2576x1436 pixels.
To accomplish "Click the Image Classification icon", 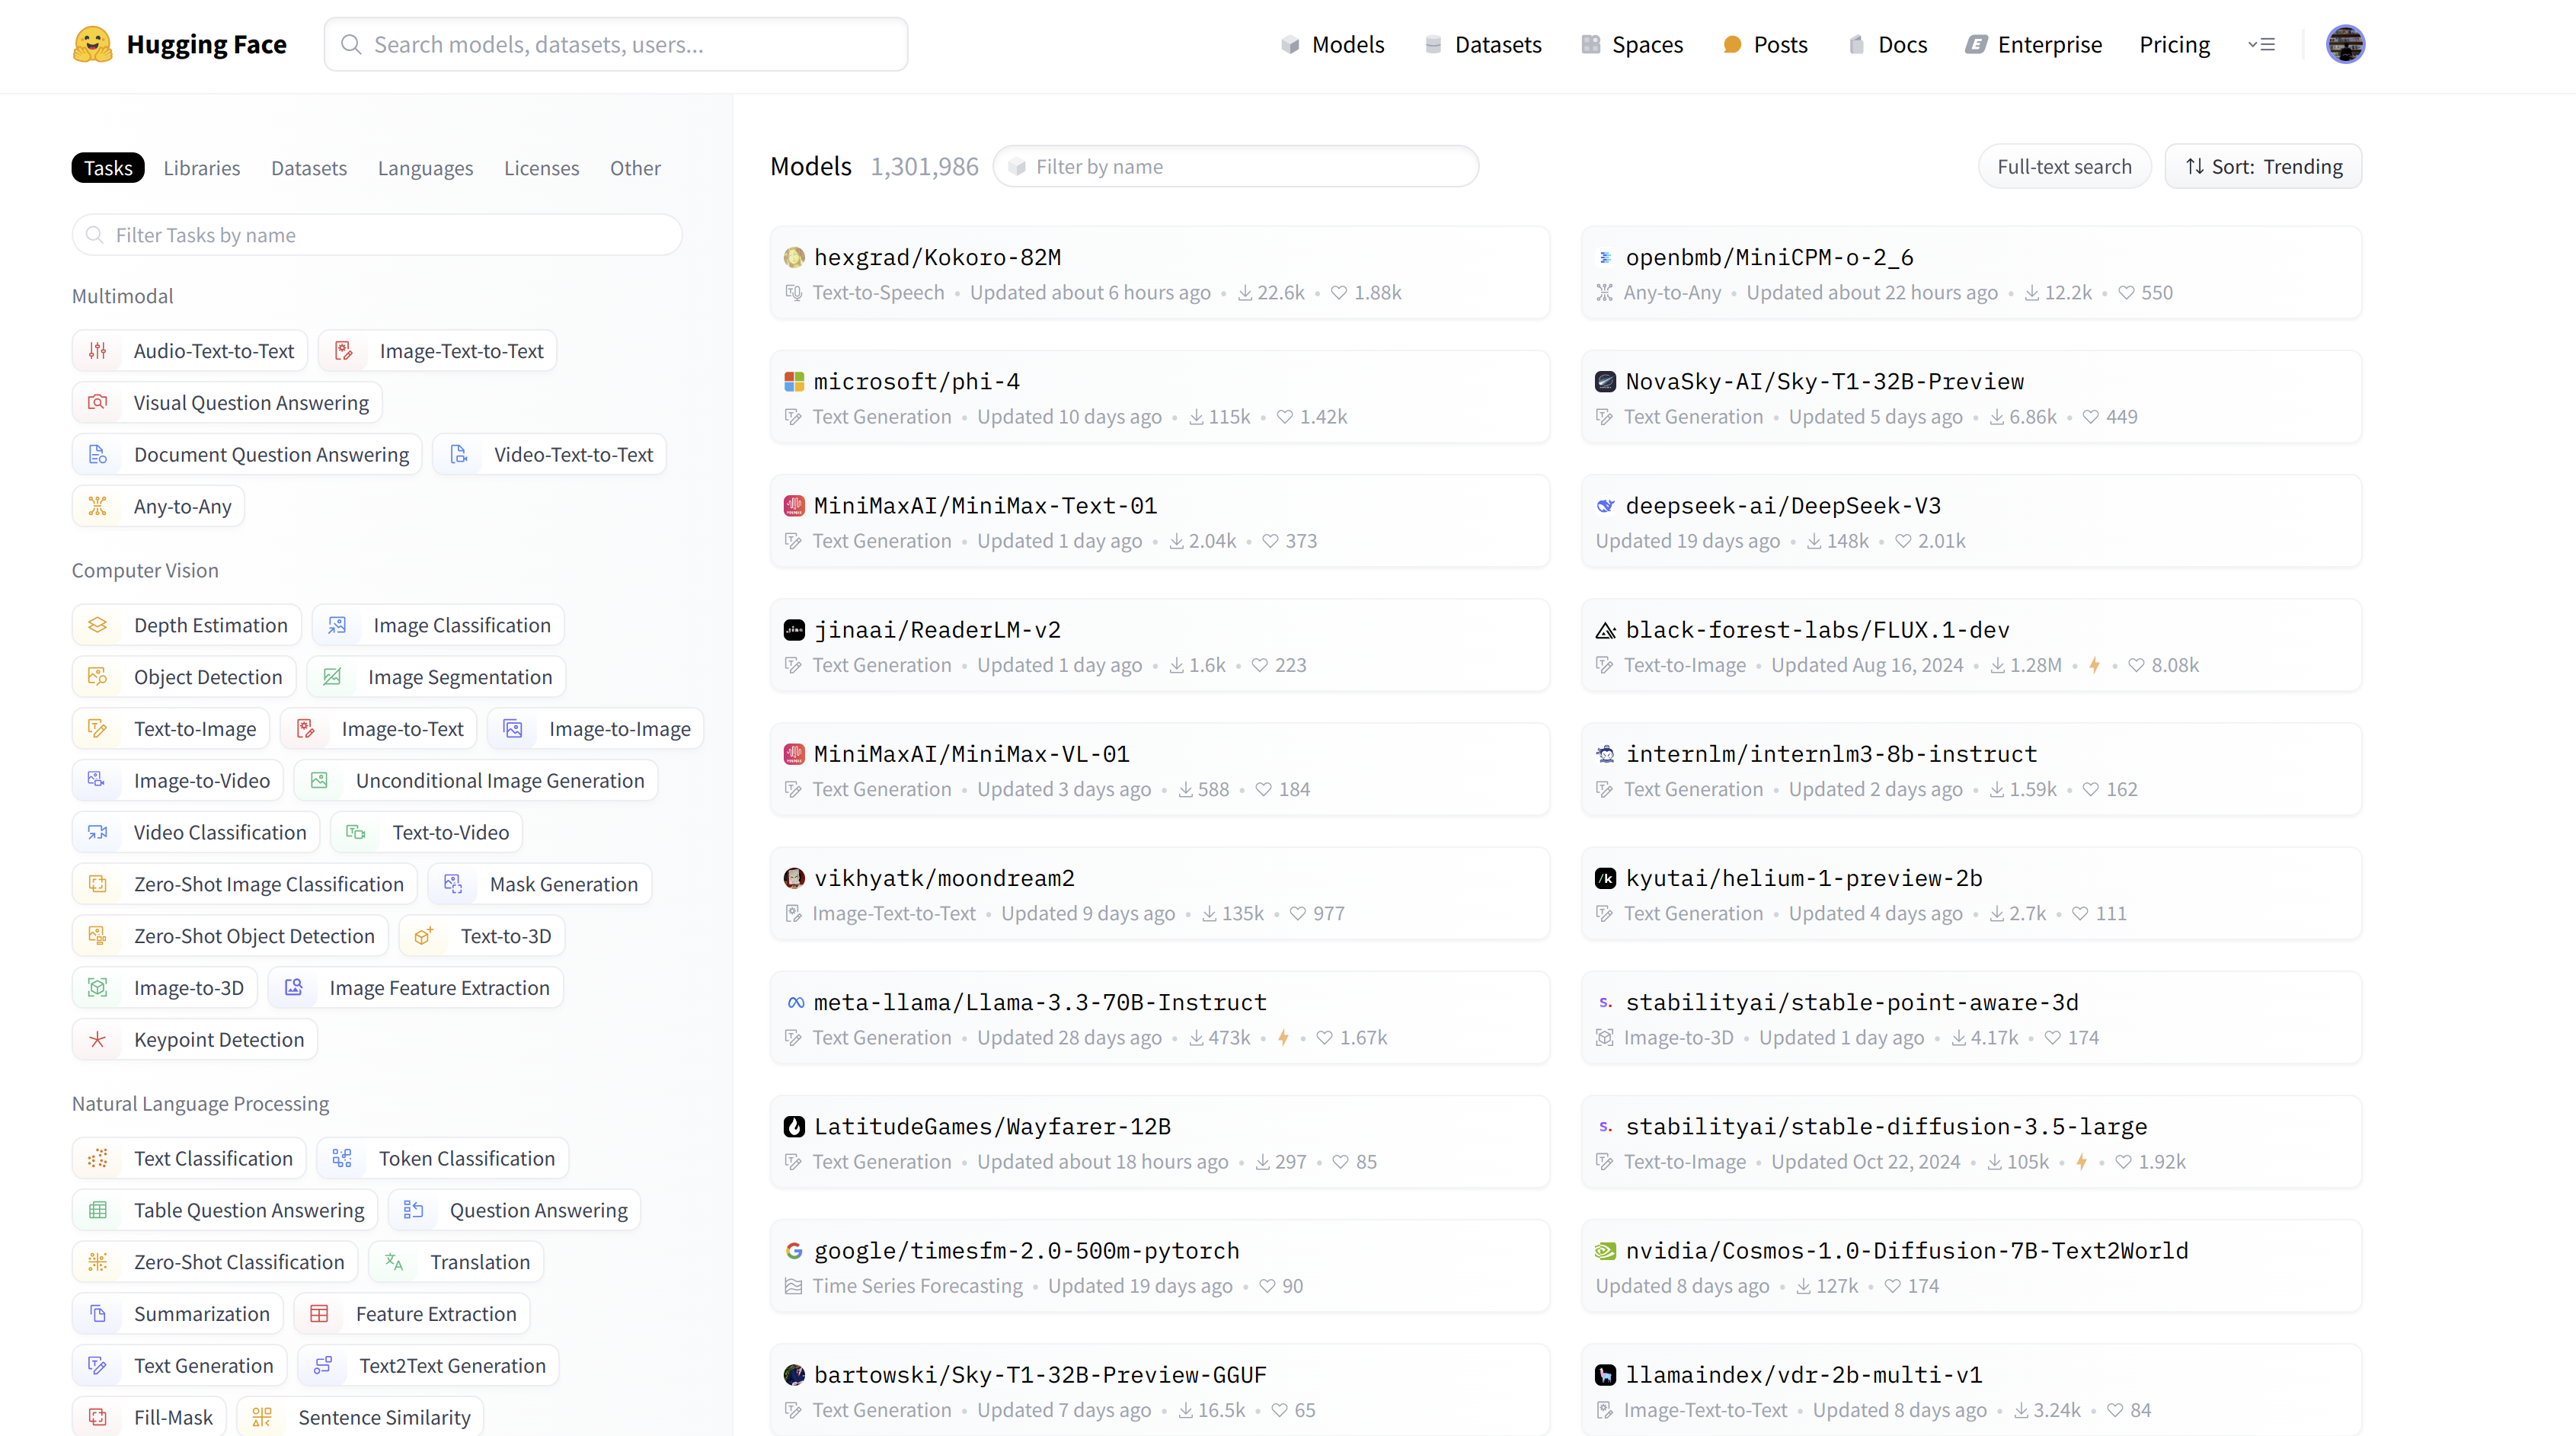I will [x=337, y=625].
